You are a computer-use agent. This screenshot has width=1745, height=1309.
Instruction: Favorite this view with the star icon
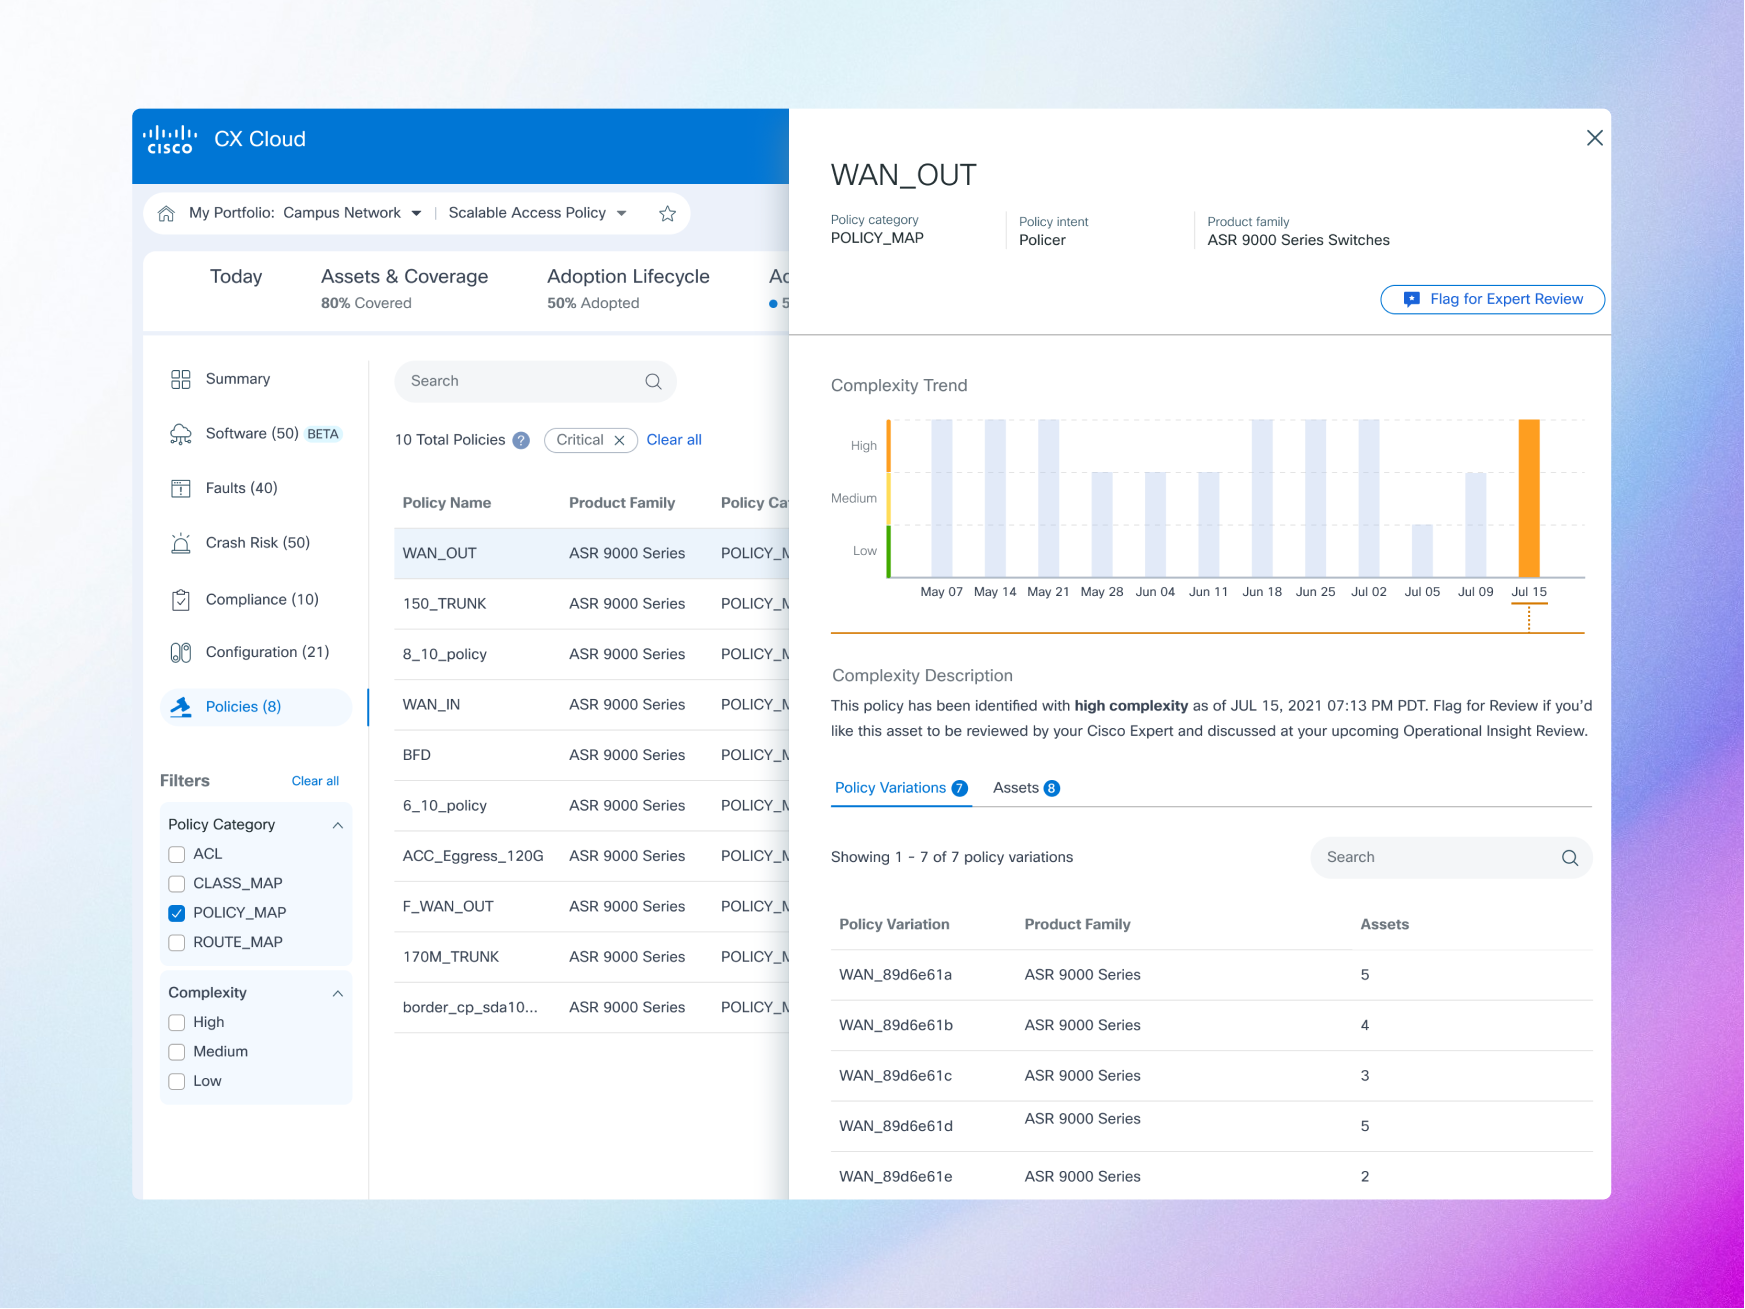[x=668, y=213]
